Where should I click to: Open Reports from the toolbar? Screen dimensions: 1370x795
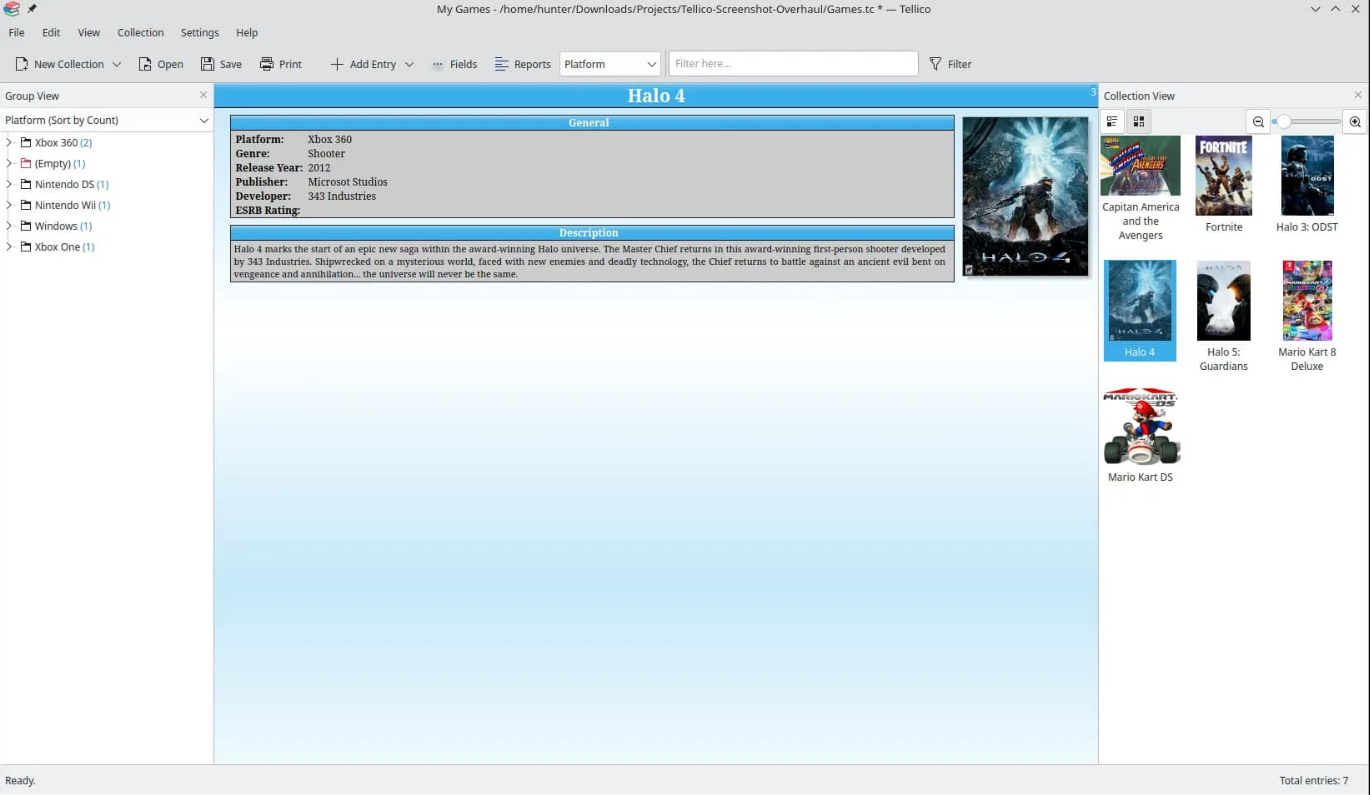coord(522,64)
